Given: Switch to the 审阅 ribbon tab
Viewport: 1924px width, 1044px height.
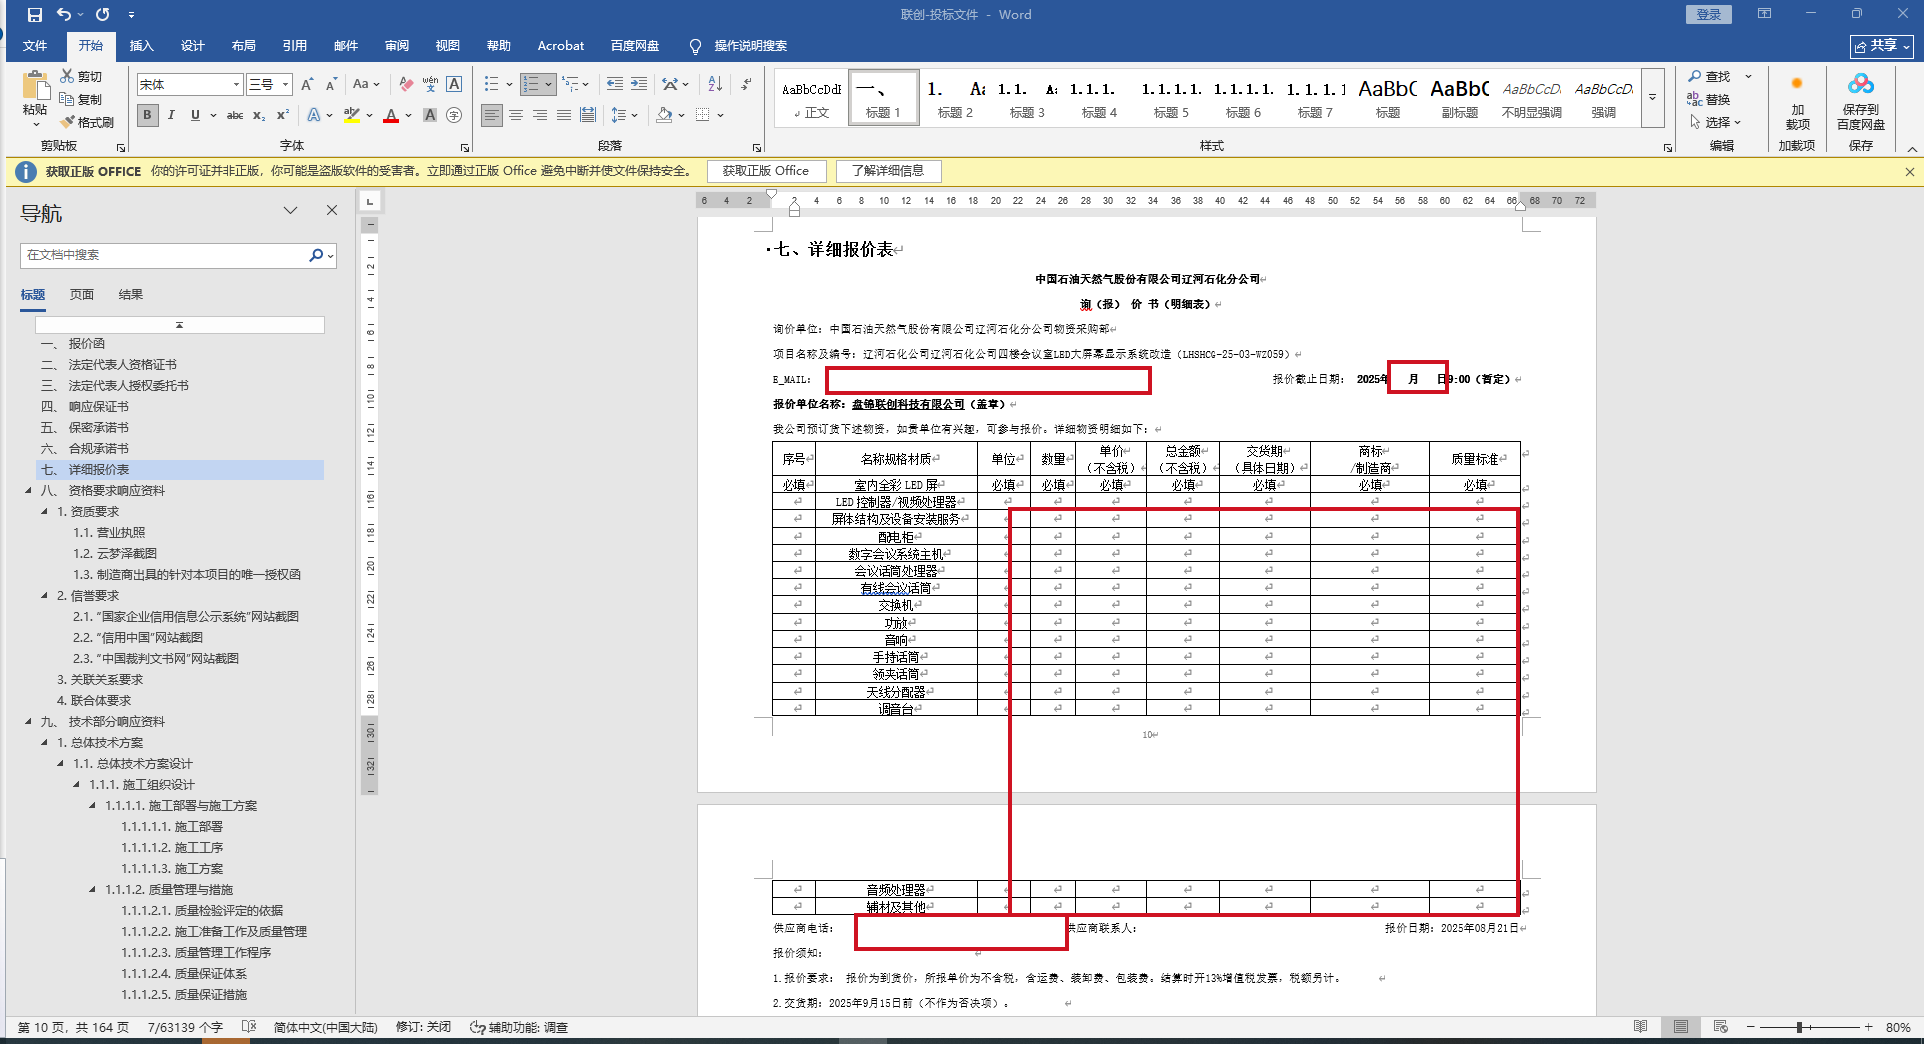Looking at the screenshot, I should pos(397,46).
